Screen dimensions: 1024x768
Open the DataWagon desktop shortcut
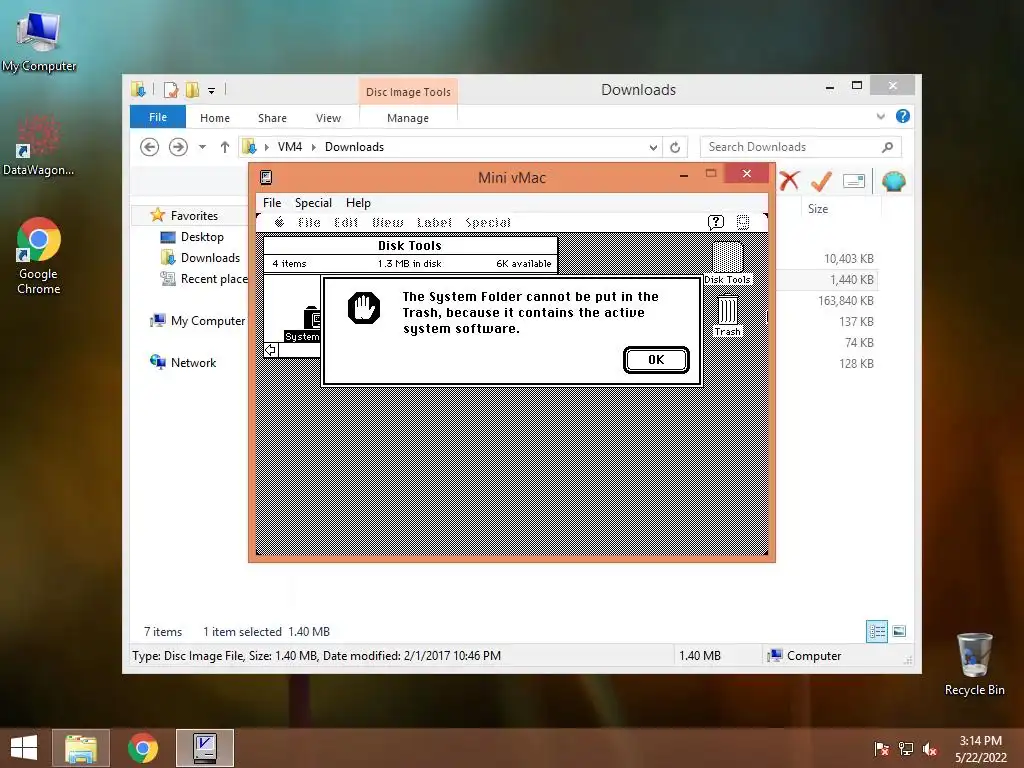[x=39, y=145]
